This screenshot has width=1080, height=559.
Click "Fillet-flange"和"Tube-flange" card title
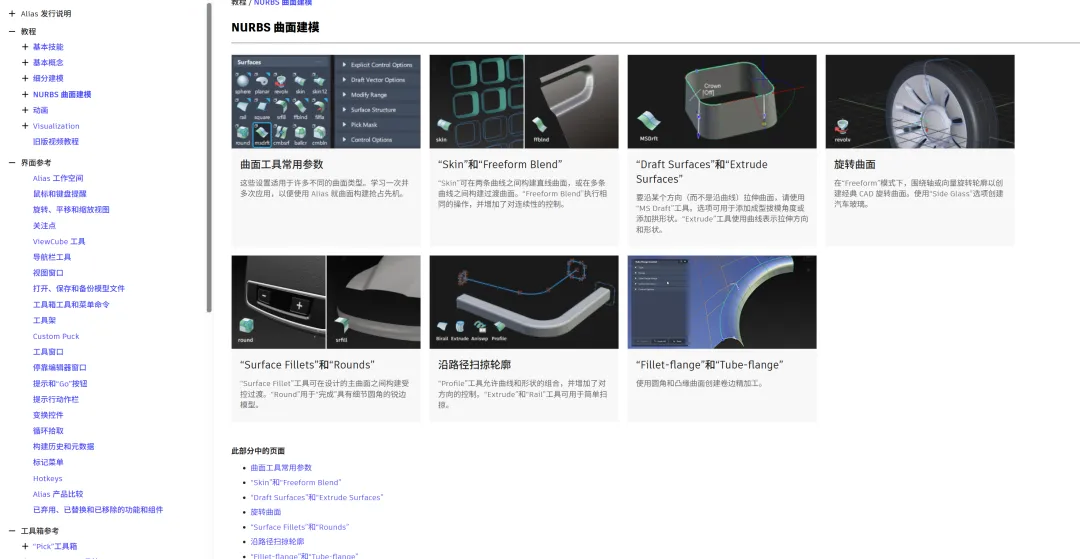(709, 365)
